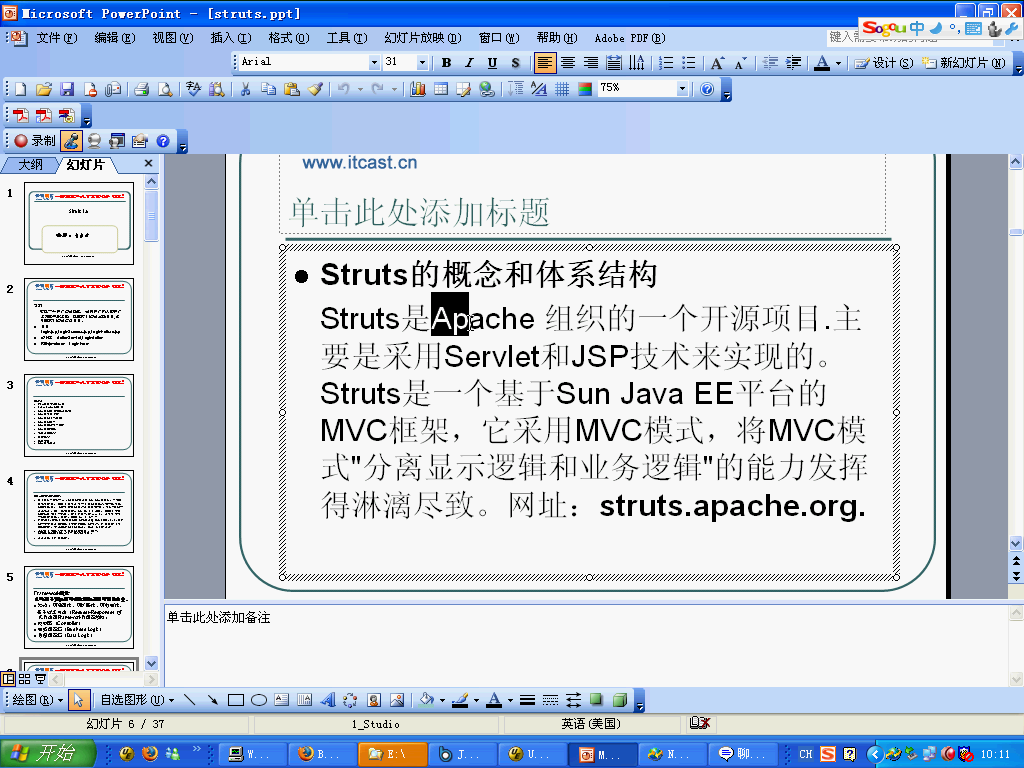Open the 插入(I) menu

[231, 38]
